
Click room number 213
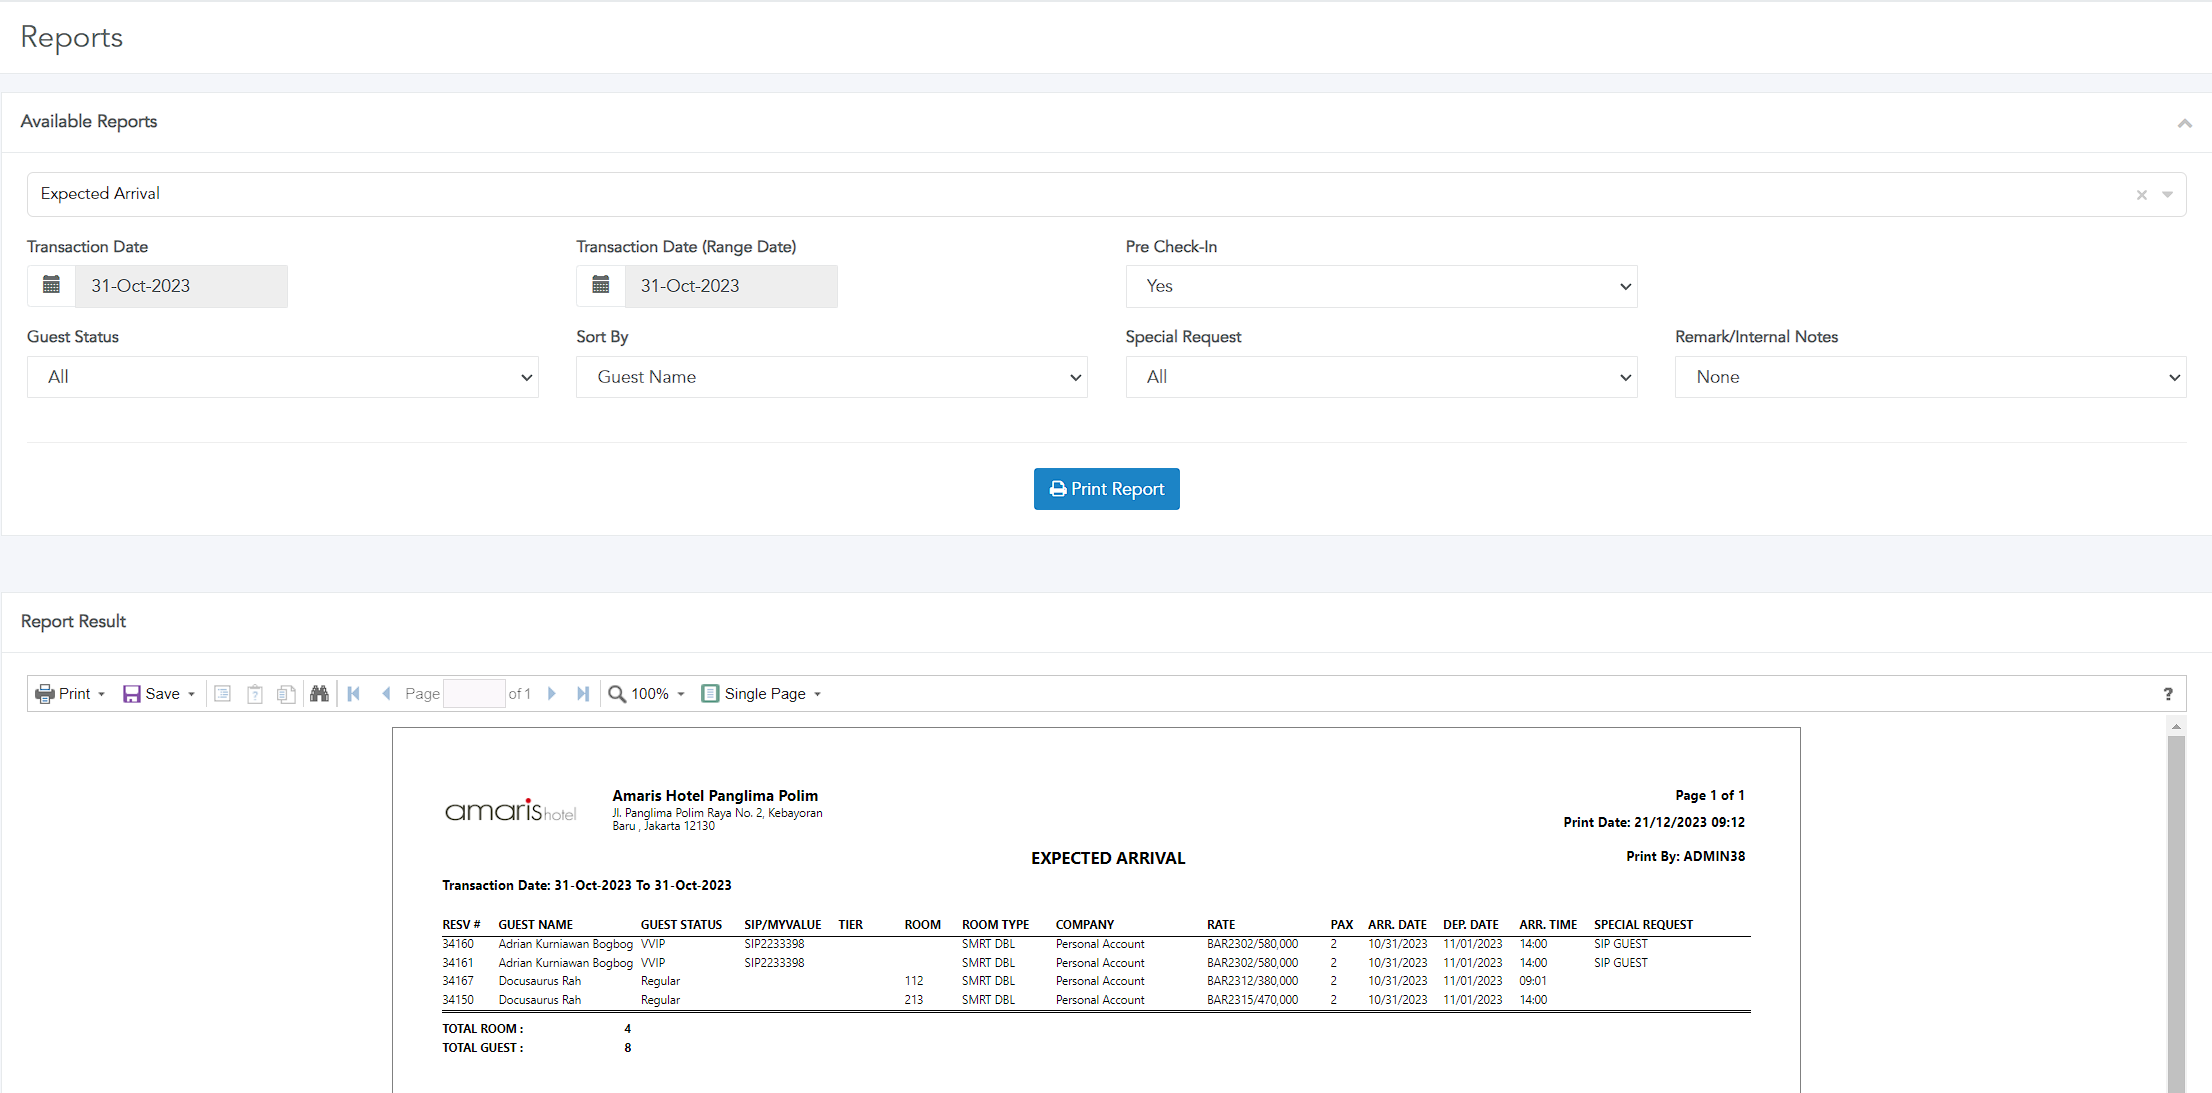pyautogui.click(x=914, y=1000)
